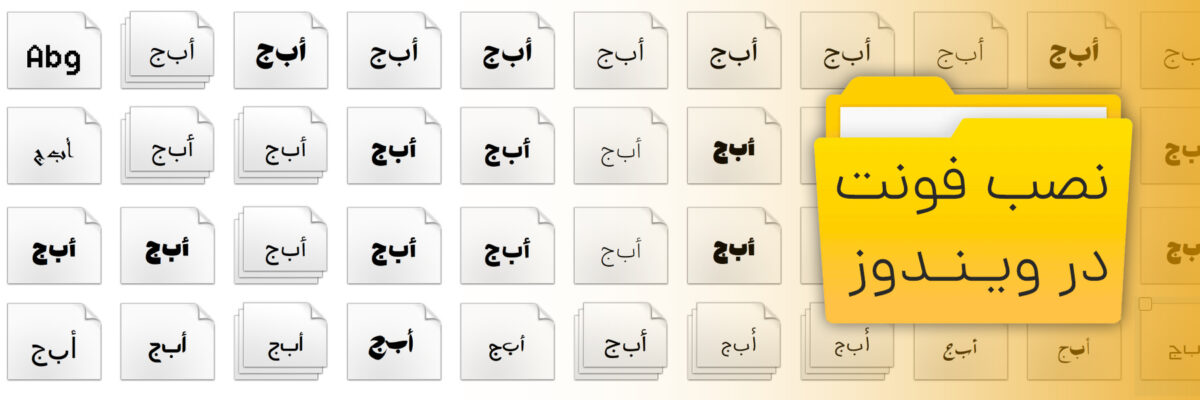This screenshot has width=1200, height=400.
Task: Open the heavy black file left of folder's paper
Action: point(733,148)
